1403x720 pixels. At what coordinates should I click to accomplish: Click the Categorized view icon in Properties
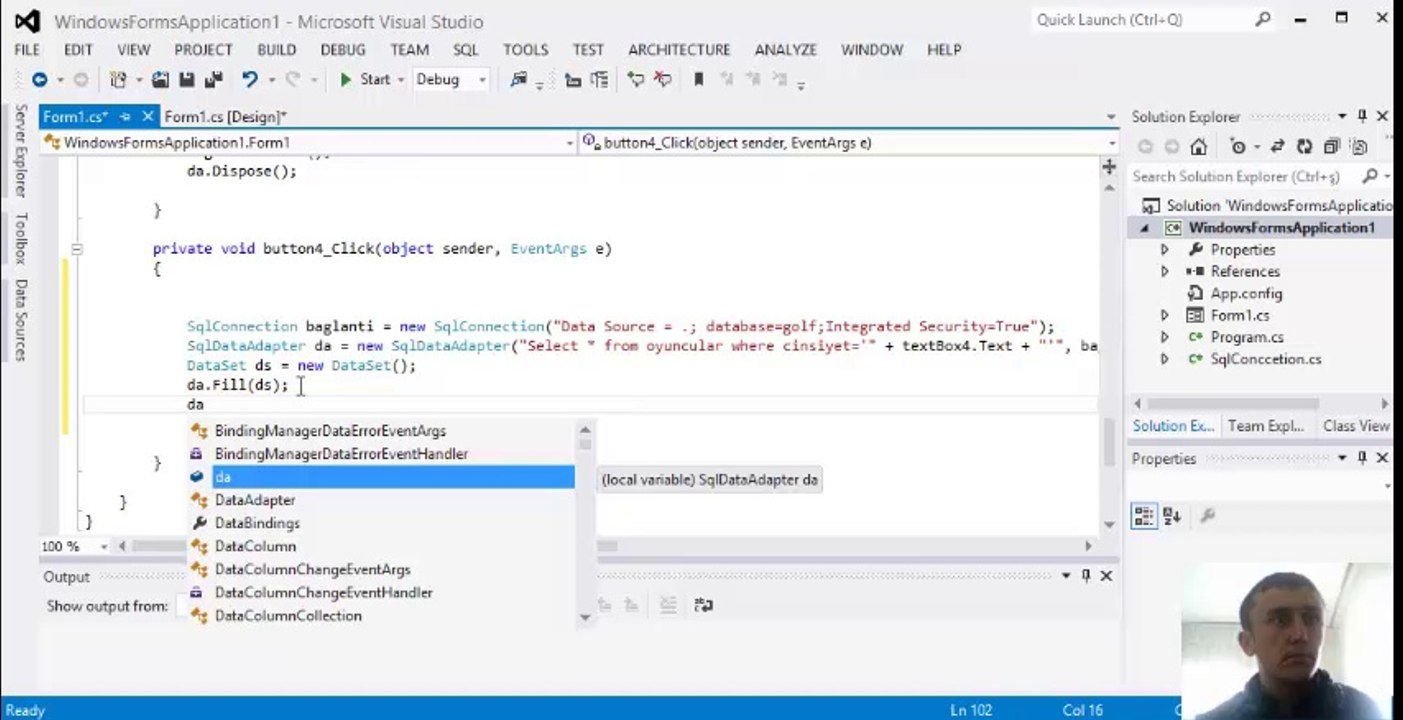tap(1144, 516)
